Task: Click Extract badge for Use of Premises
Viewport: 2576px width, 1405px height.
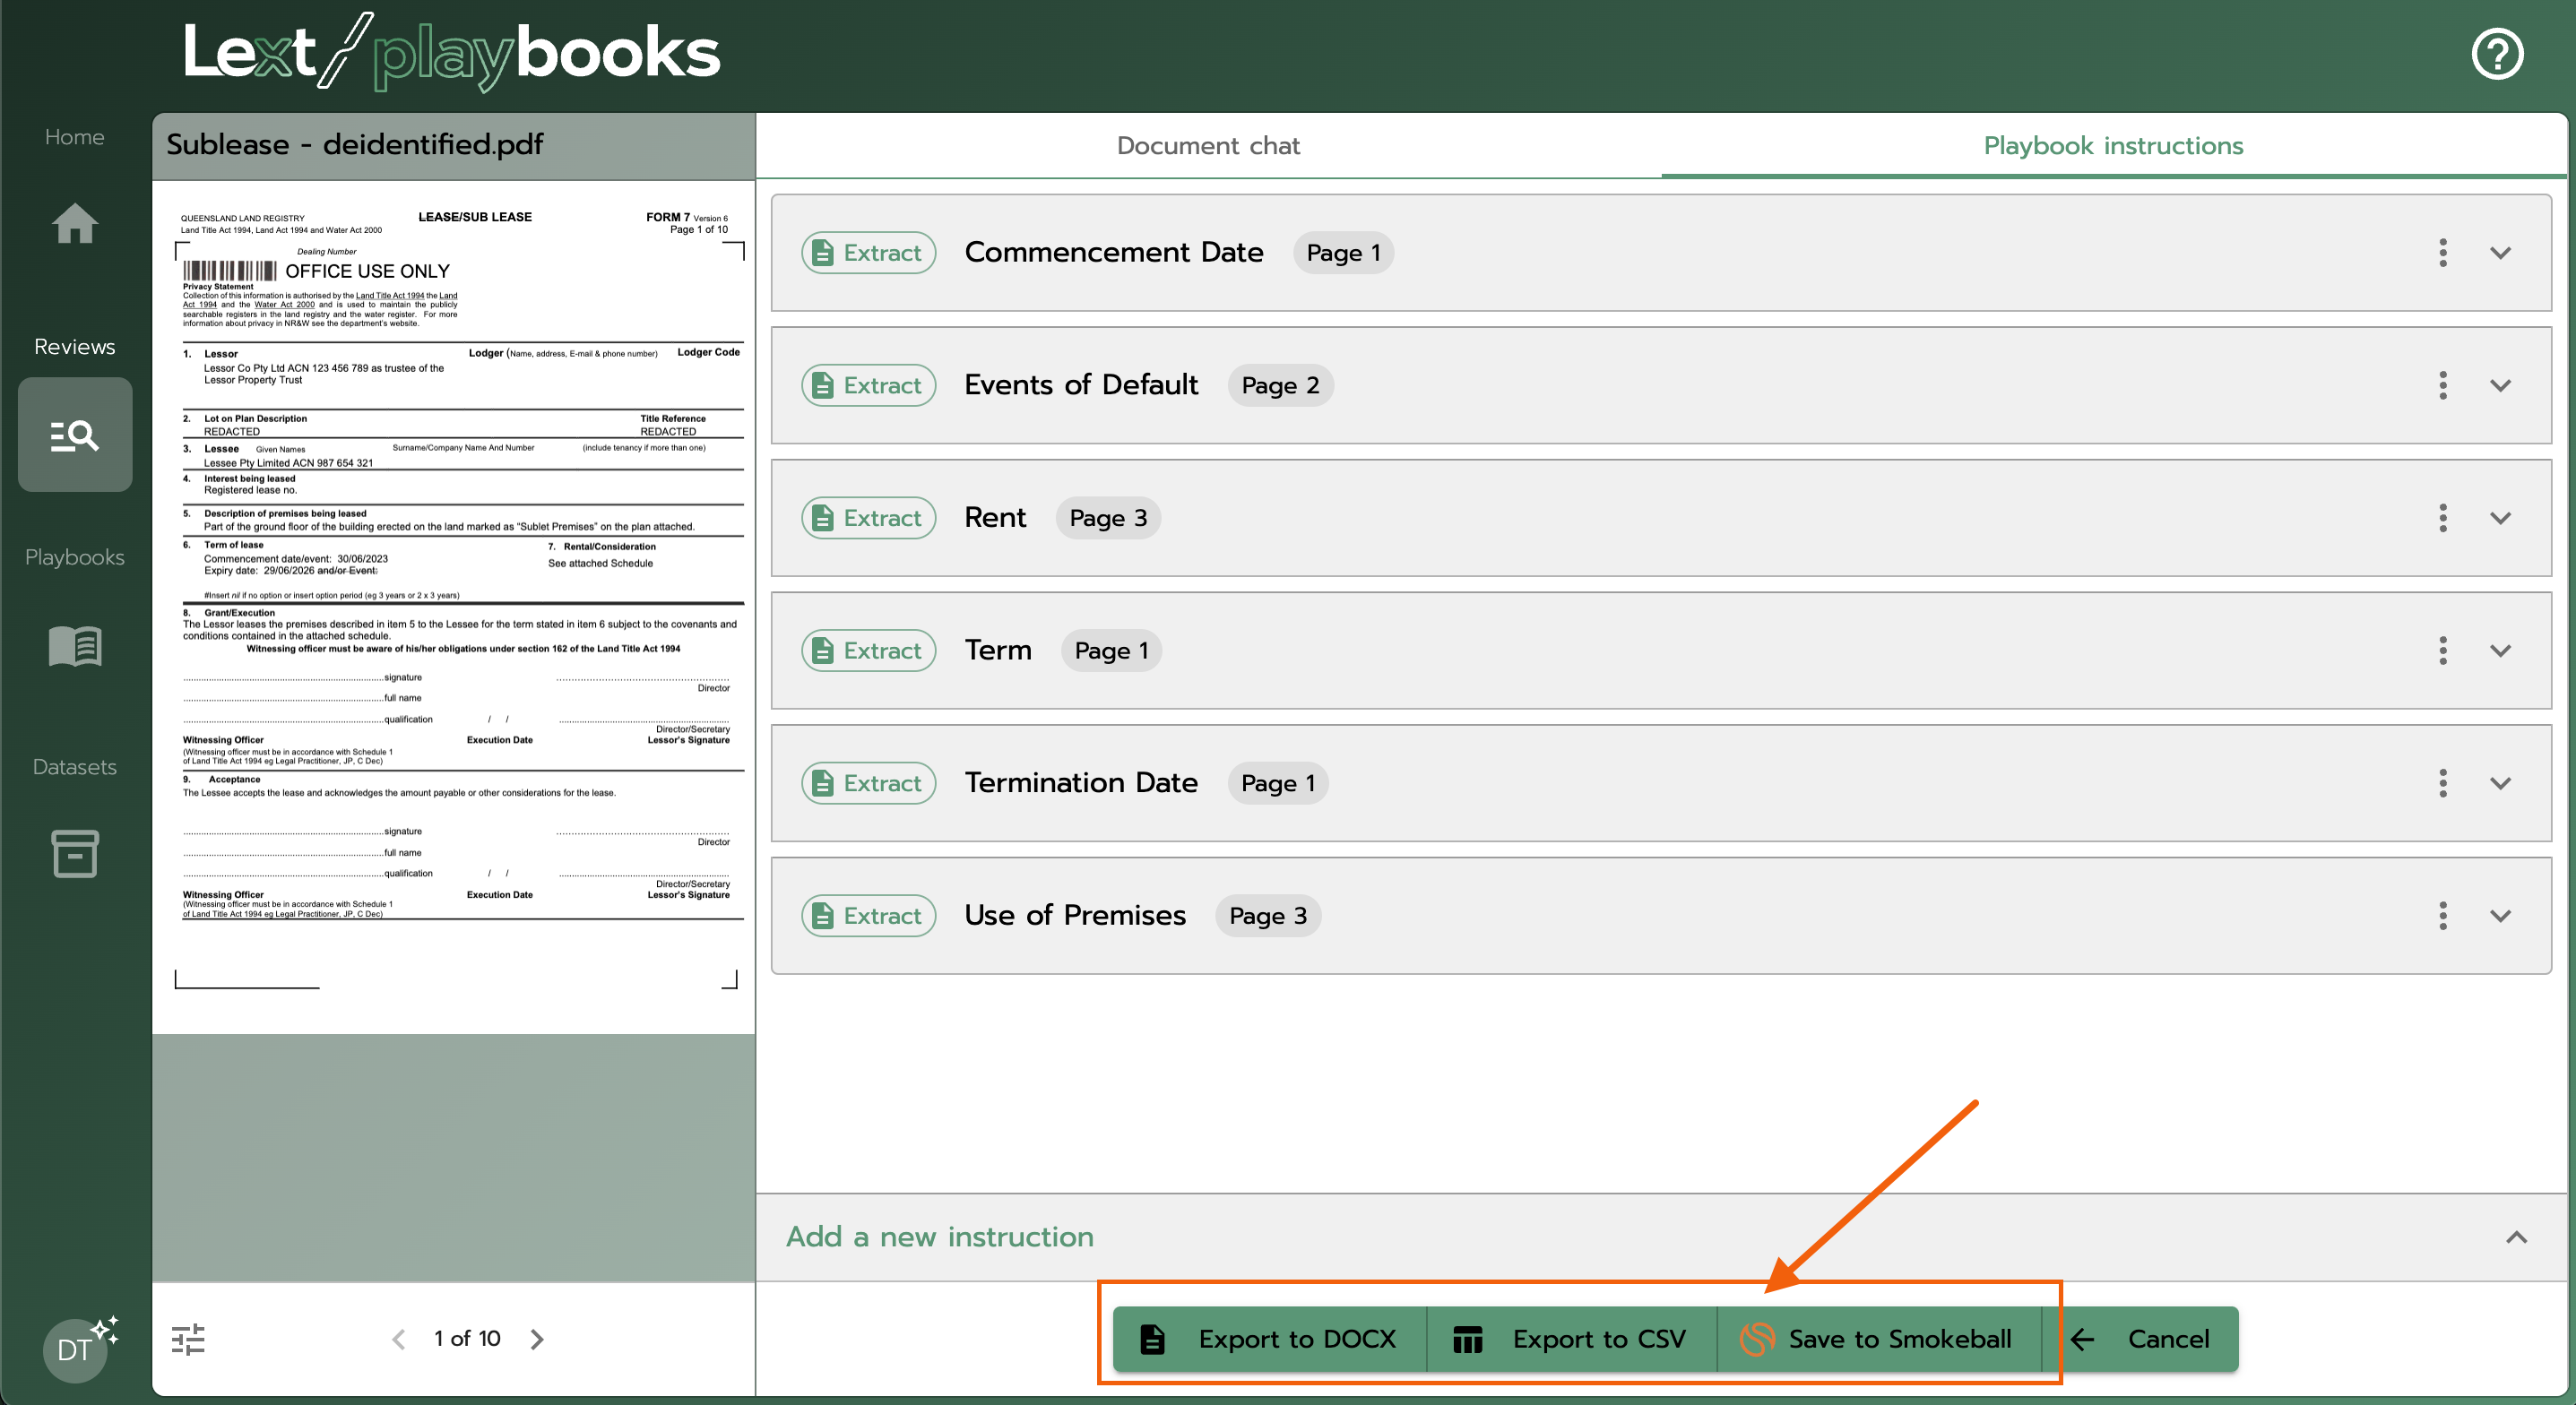Action: click(x=868, y=915)
